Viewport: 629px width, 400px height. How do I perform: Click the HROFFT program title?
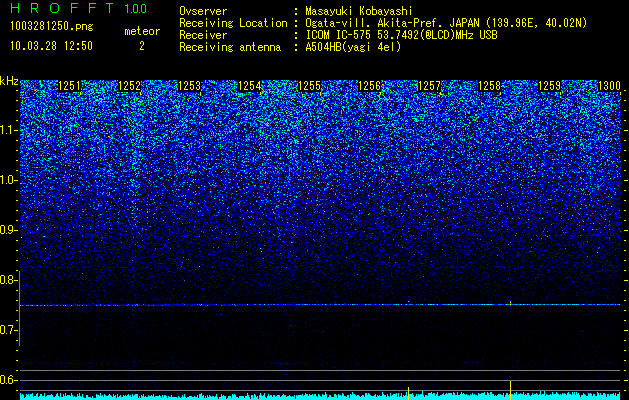pyautogui.click(x=62, y=8)
